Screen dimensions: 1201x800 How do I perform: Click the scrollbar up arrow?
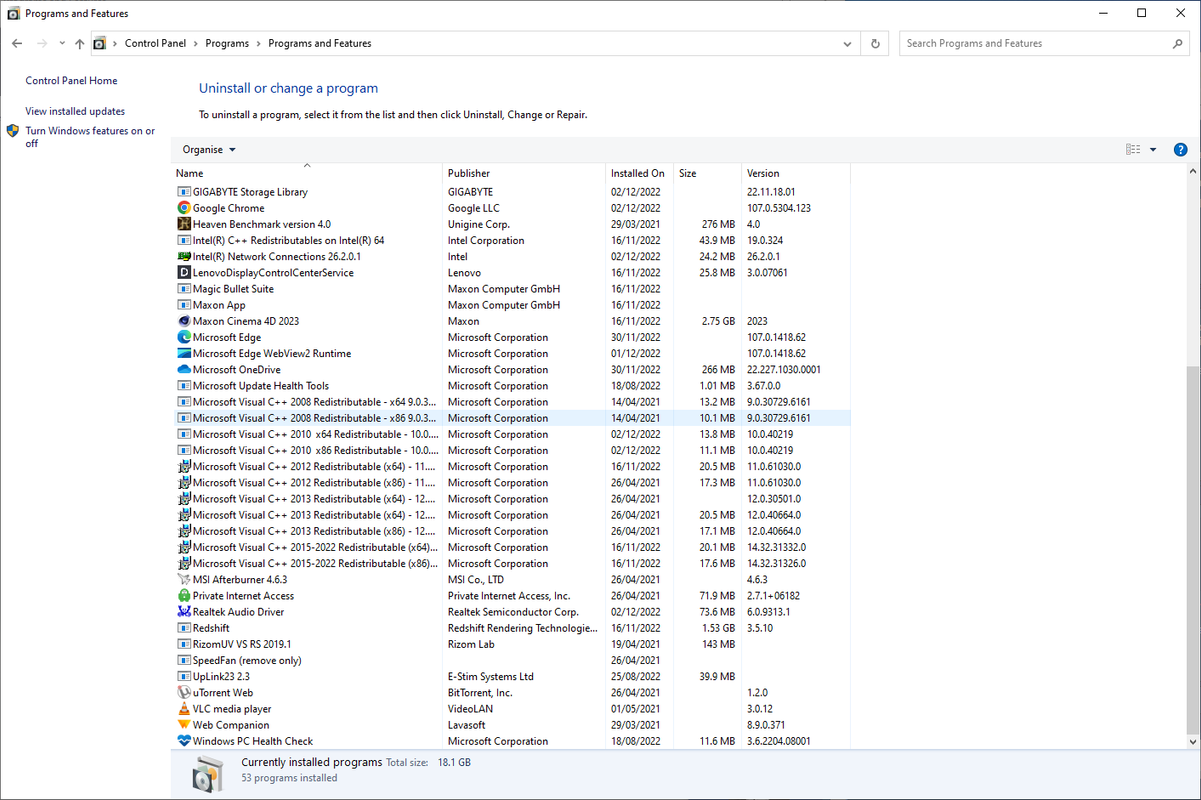point(1193,172)
